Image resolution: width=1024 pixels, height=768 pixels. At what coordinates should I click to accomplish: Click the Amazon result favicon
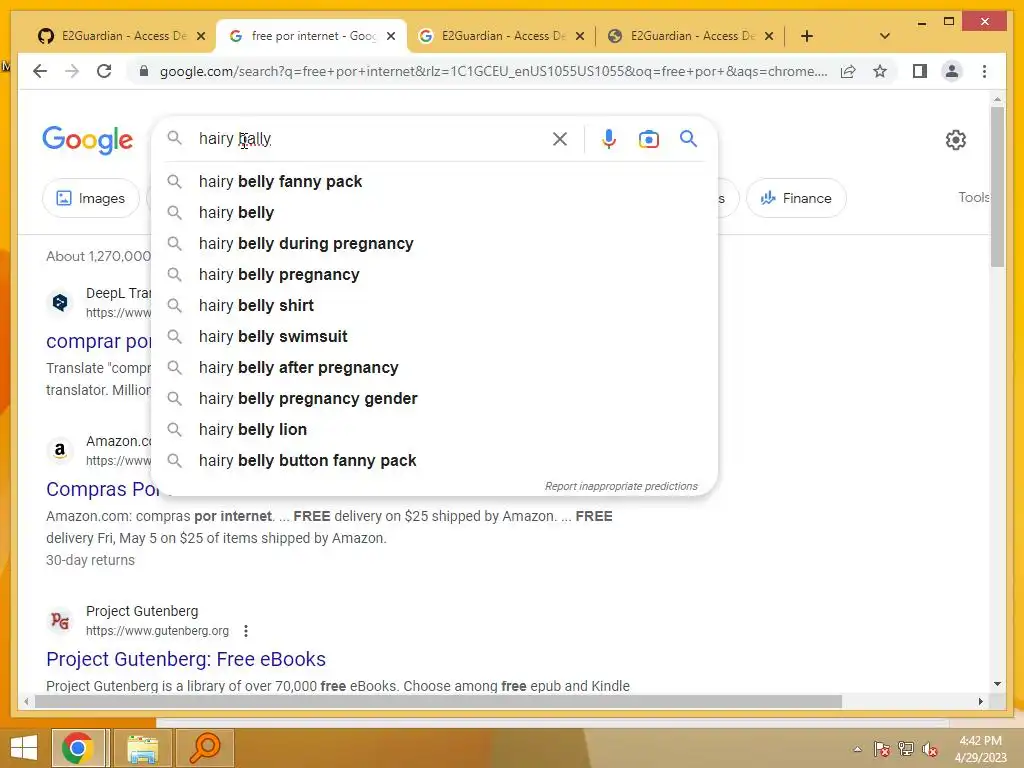point(59,450)
